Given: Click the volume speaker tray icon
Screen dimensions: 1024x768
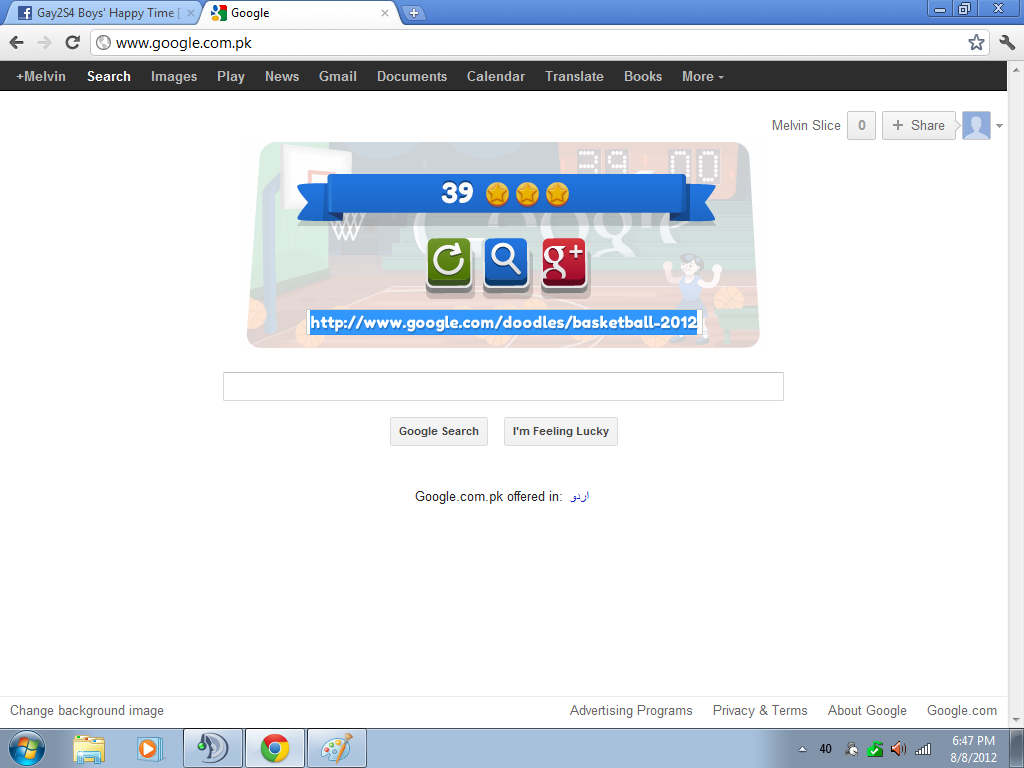Looking at the screenshot, I should [x=899, y=748].
